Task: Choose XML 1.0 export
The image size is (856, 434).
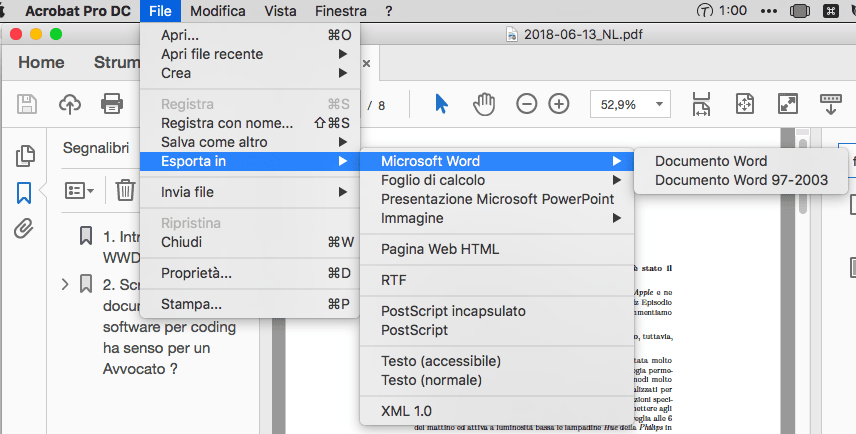Action: click(x=497, y=411)
